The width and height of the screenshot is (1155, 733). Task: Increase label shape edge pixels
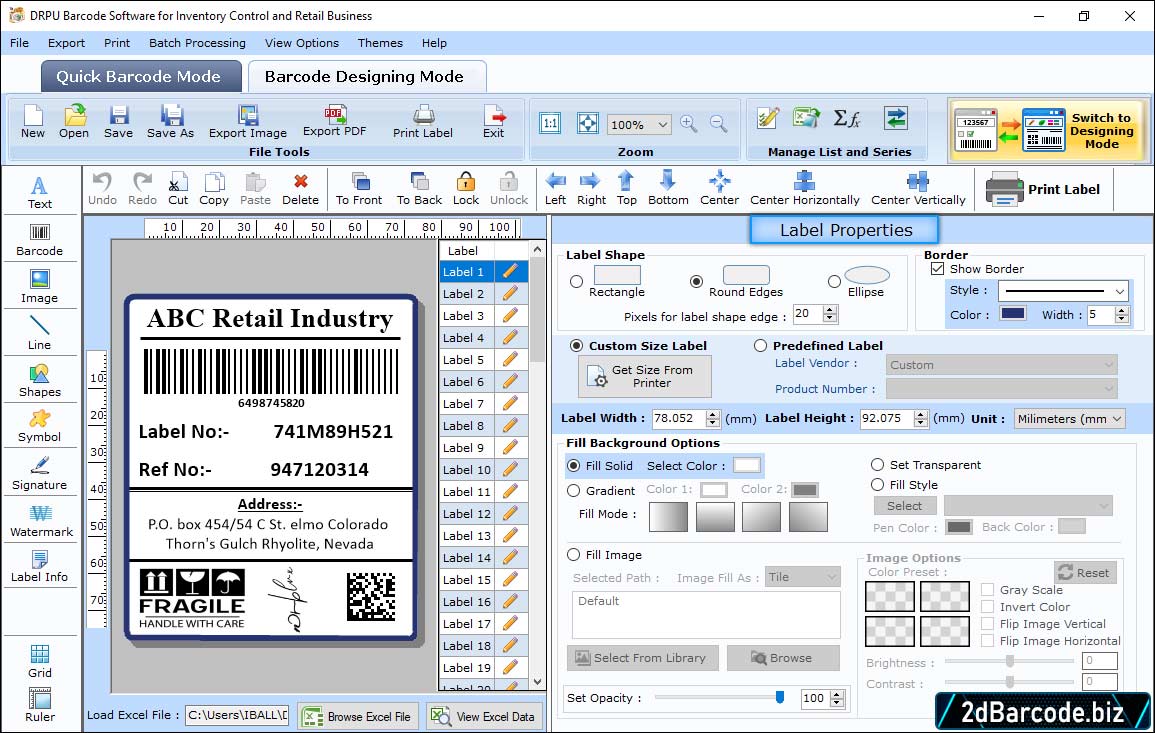pos(830,310)
